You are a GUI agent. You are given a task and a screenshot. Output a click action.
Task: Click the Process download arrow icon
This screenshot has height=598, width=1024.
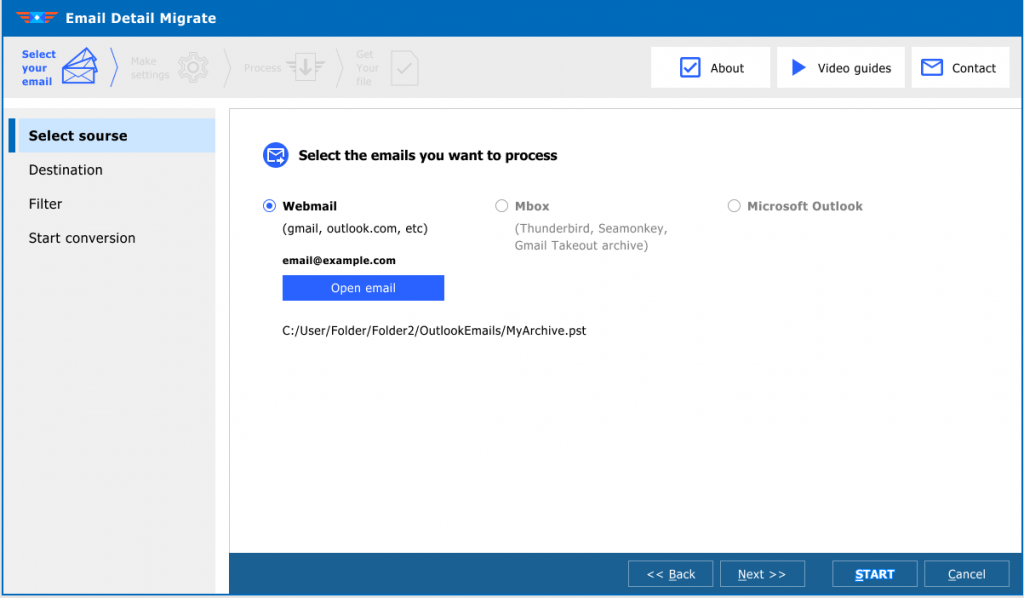pos(307,67)
